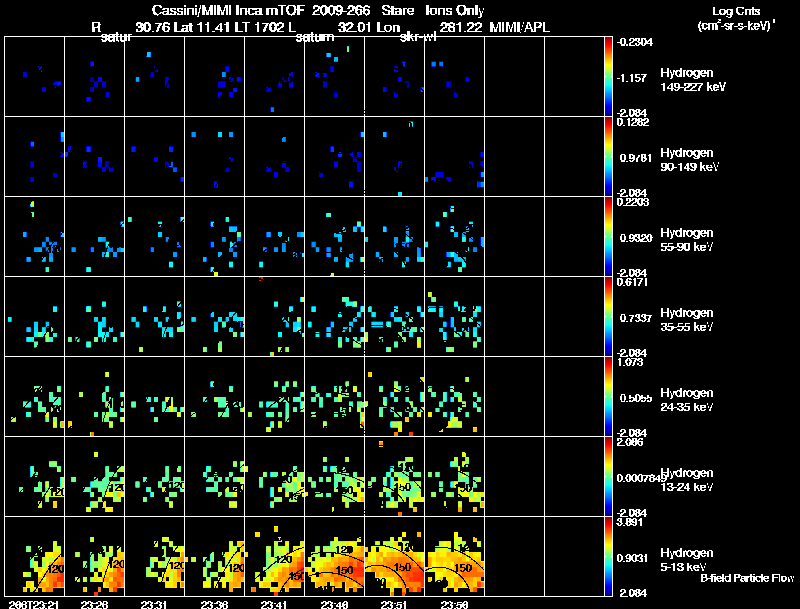Click the 'B-field Particle Flow' legend text
This screenshot has width=800, height=609.
click(747, 578)
